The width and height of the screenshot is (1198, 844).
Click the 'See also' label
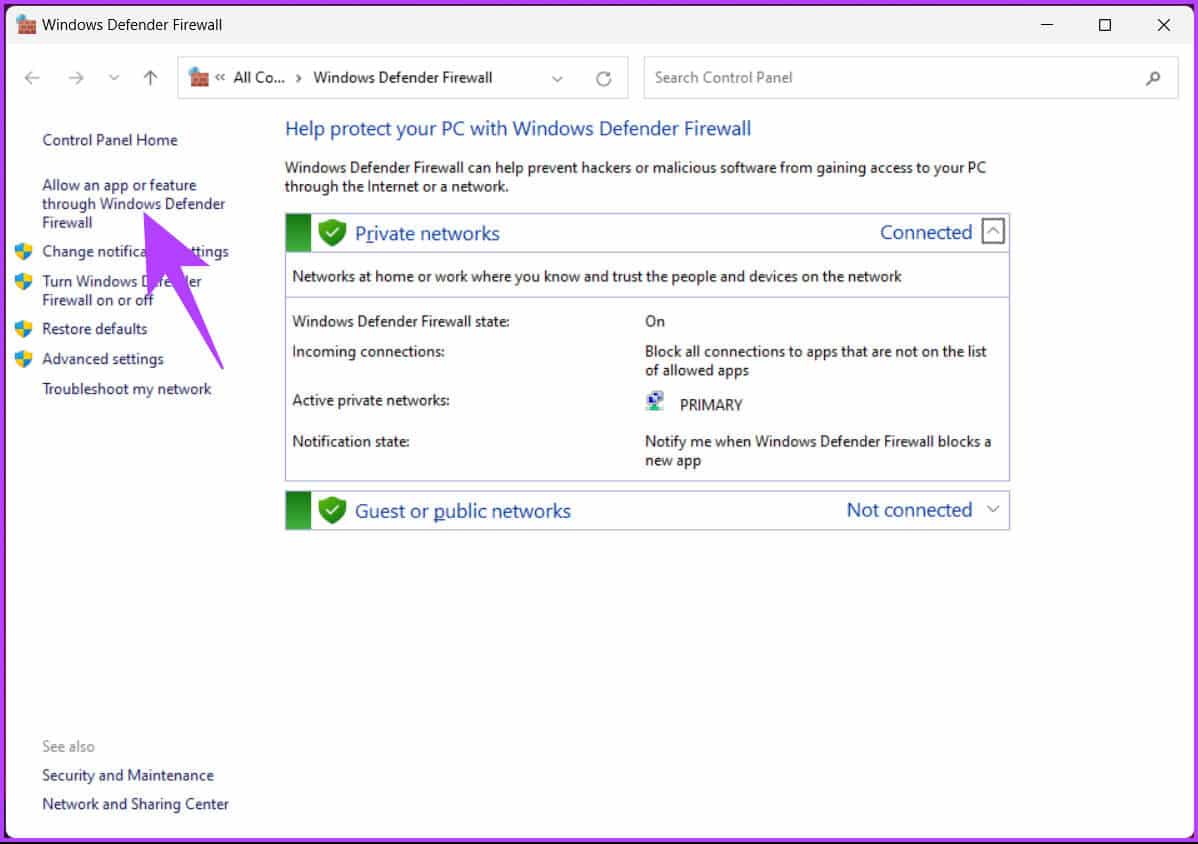[68, 747]
